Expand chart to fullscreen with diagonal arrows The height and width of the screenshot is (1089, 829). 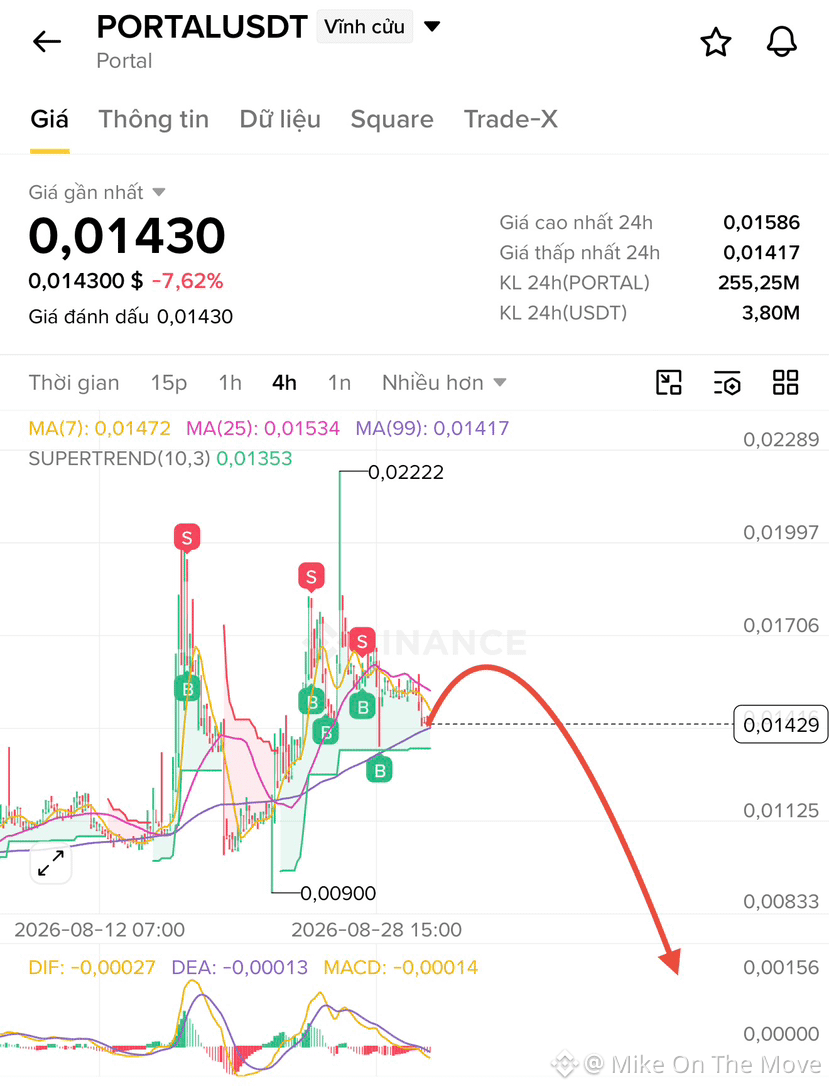51,863
